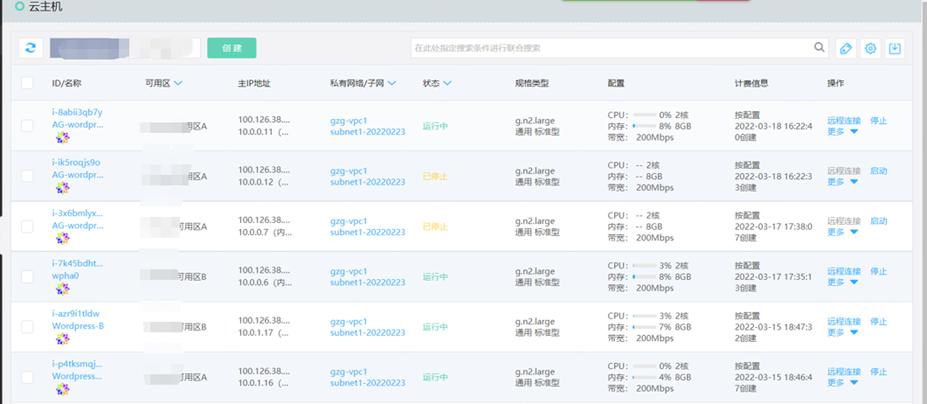Image resolution: width=927 pixels, height=404 pixels.
Task: Expand 更多 menu for i-8abii3qb7y
Action: click(842, 132)
